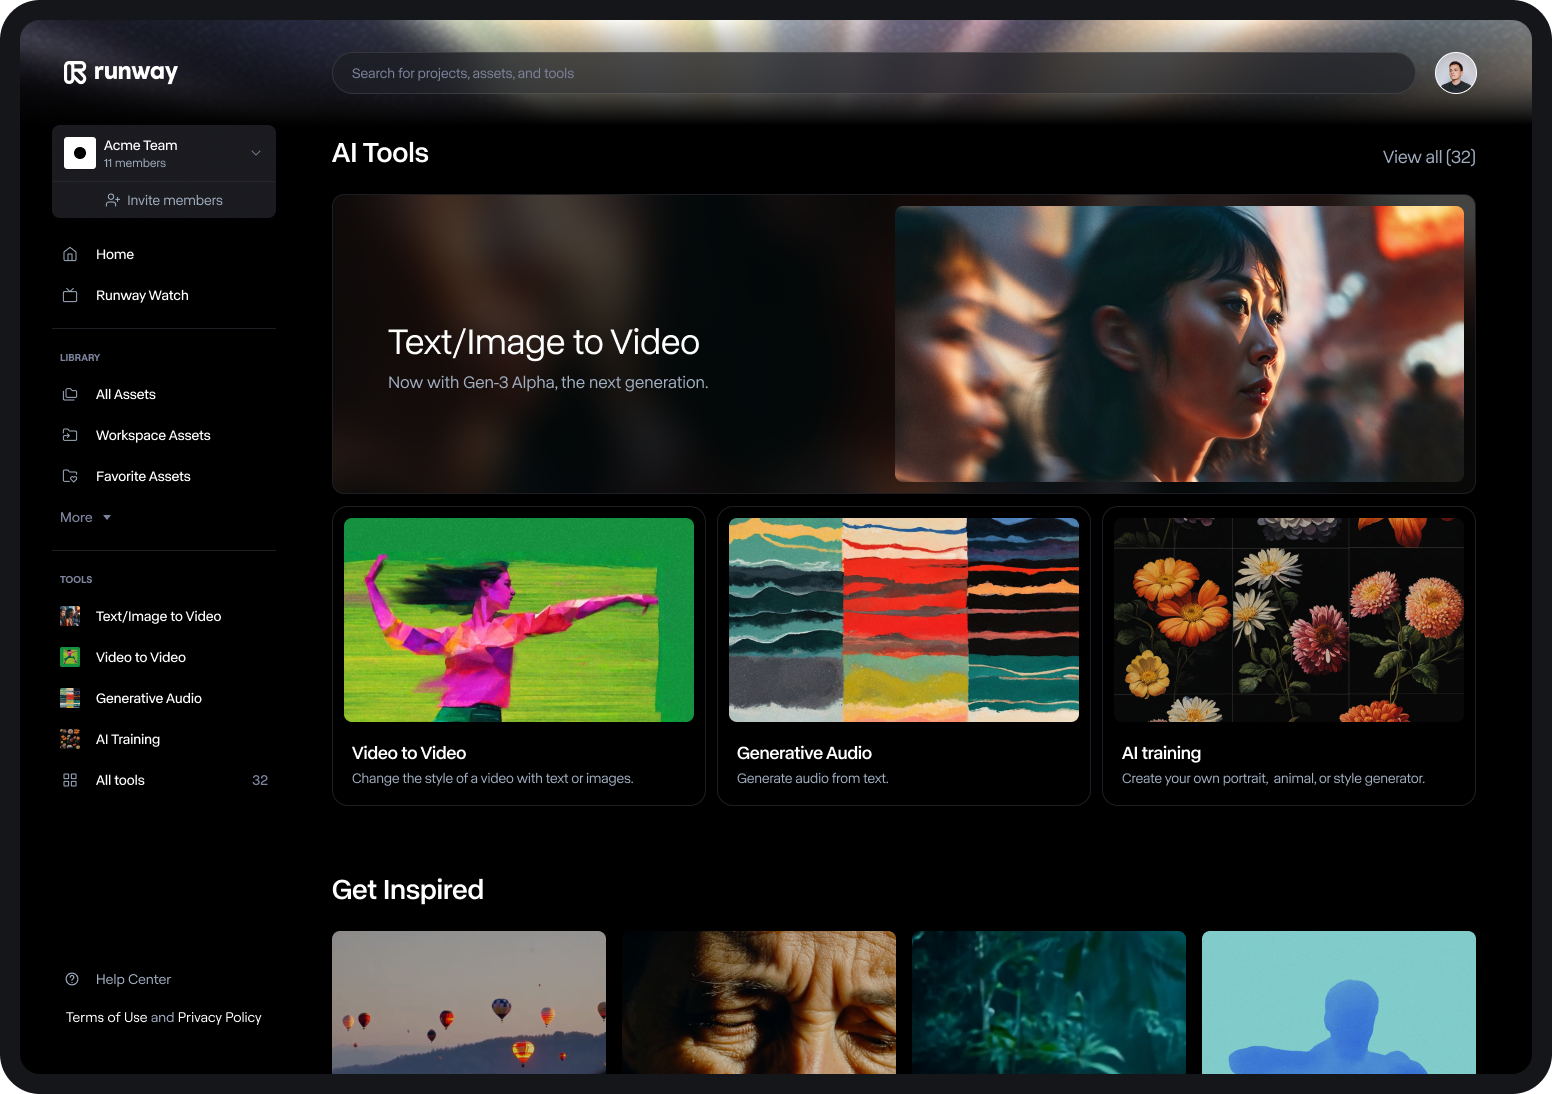
Task: Click the Text/Image to Video sidebar thumbnail icon
Action: click(70, 616)
